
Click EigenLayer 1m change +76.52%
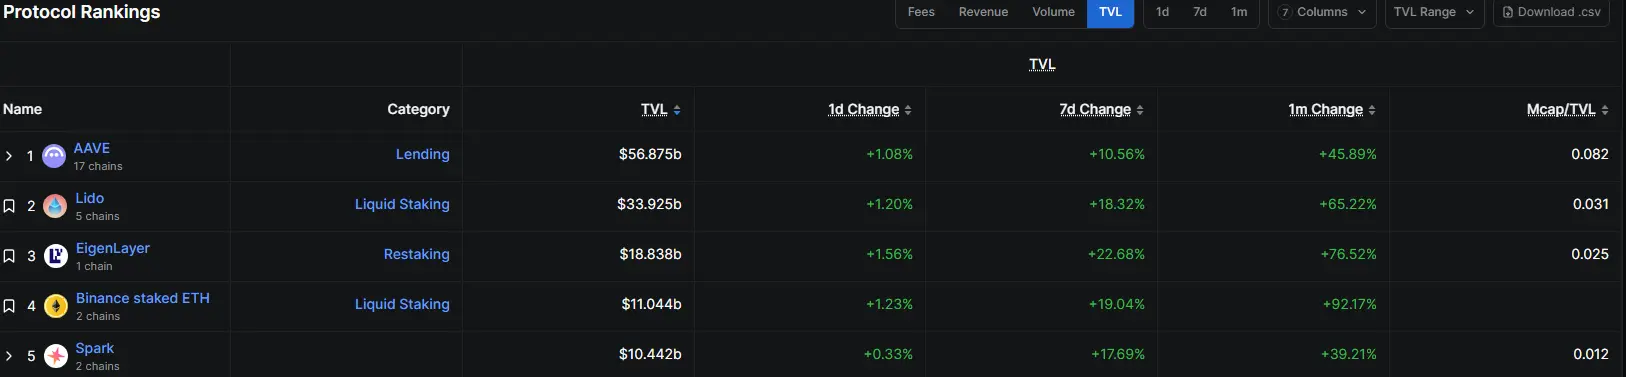coord(1348,254)
